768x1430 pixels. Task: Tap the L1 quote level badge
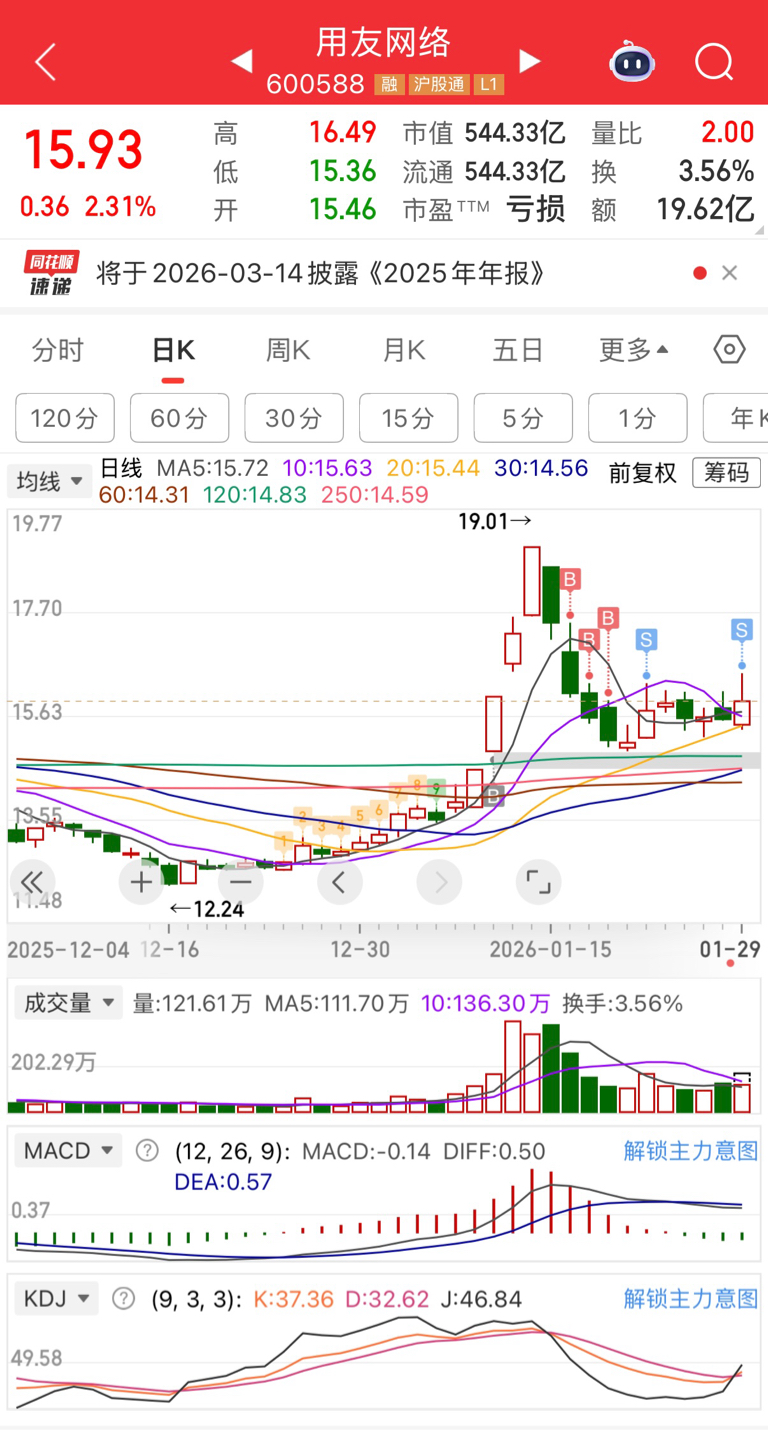tap(489, 85)
